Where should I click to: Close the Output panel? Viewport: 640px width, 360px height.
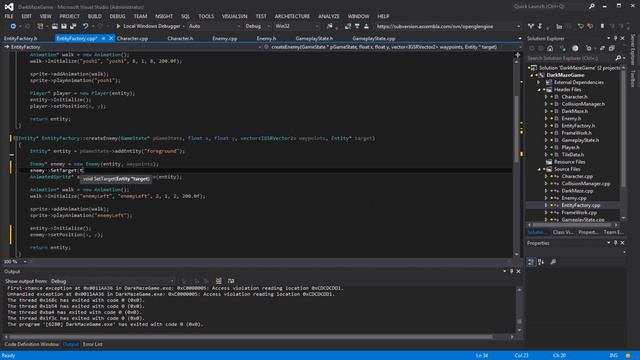pos(518,271)
